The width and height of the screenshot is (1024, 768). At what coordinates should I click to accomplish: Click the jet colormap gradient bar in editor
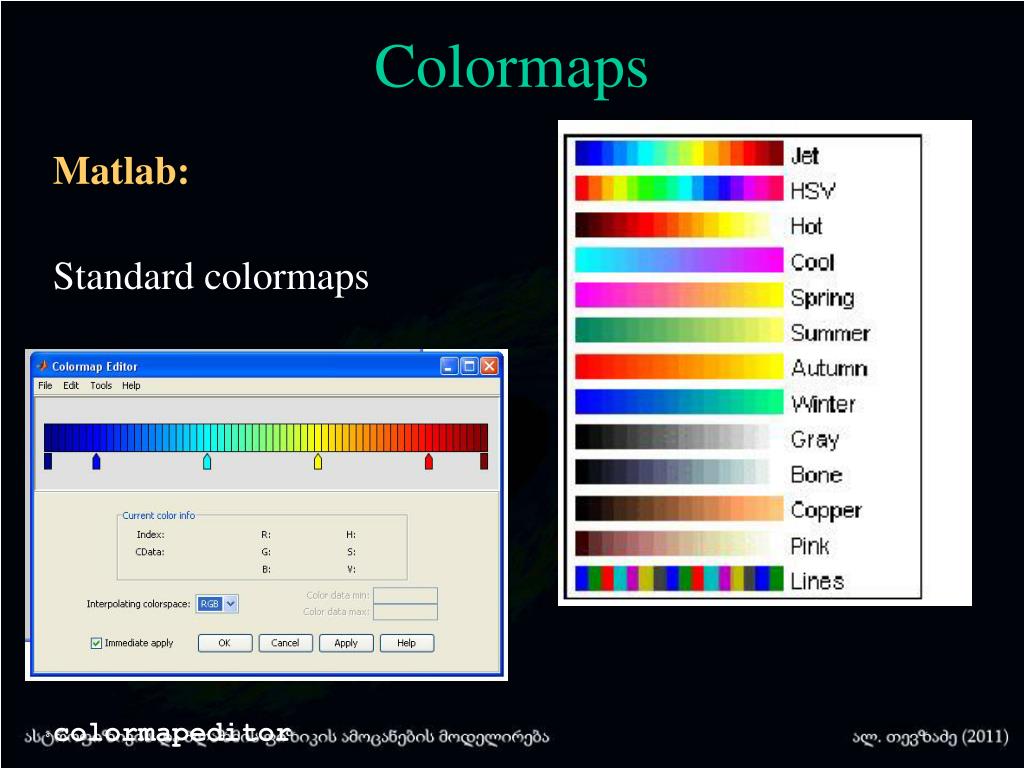pos(266,437)
